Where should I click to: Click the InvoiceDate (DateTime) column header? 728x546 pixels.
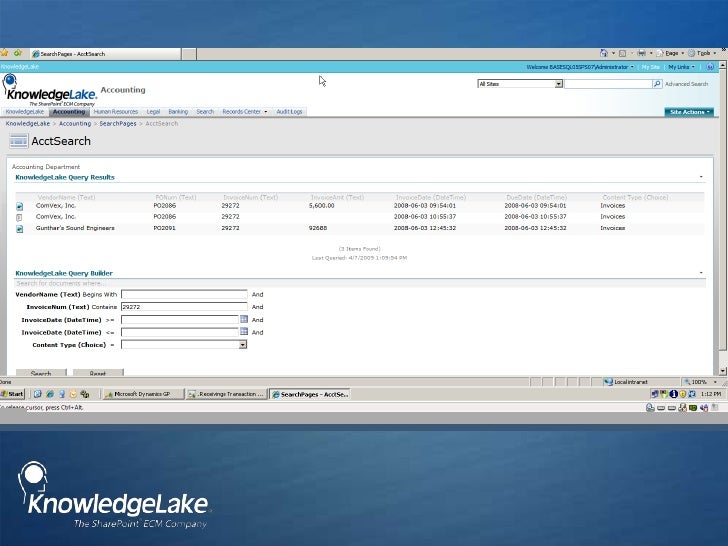pyautogui.click(x=431, y=197)
